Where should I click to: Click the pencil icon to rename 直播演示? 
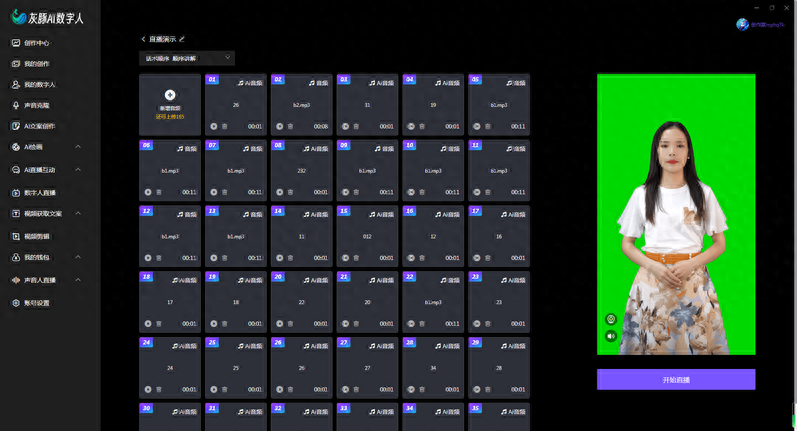[x=182, y=39]
